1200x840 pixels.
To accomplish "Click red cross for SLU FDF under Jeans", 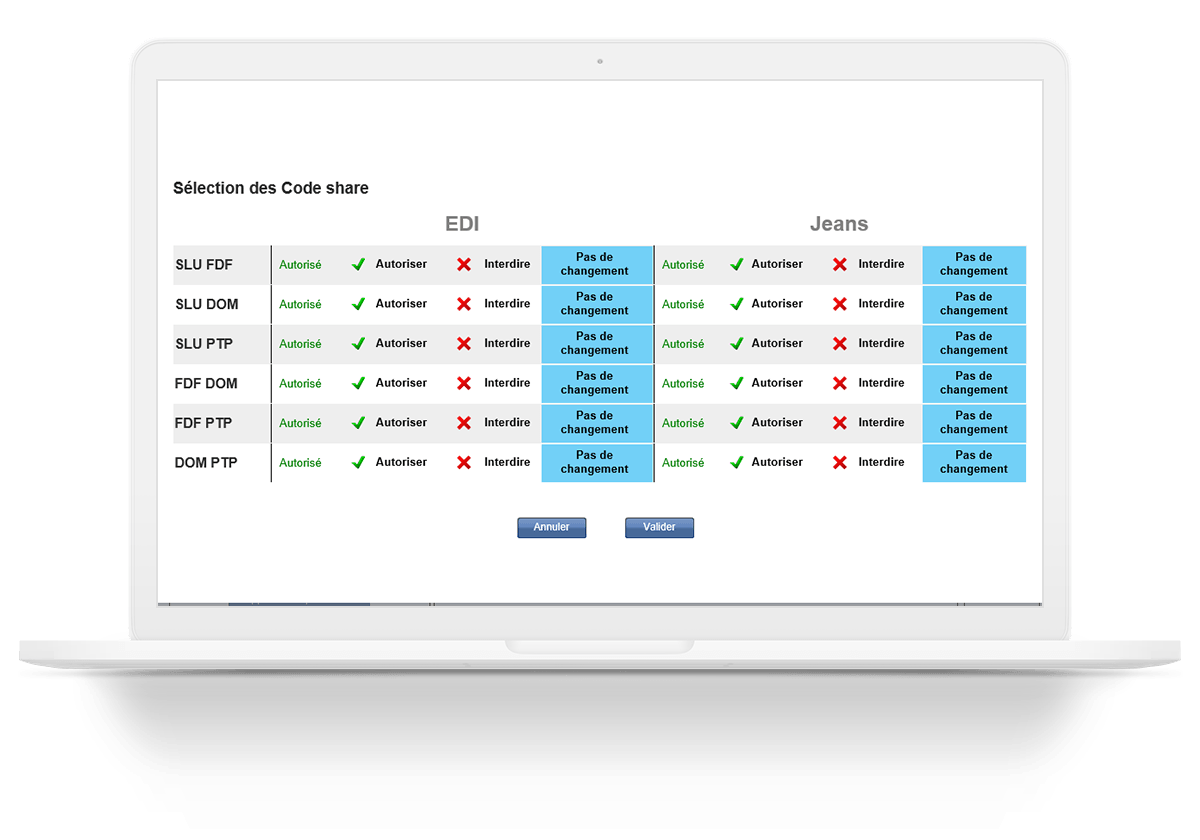I will pos(840,265).
